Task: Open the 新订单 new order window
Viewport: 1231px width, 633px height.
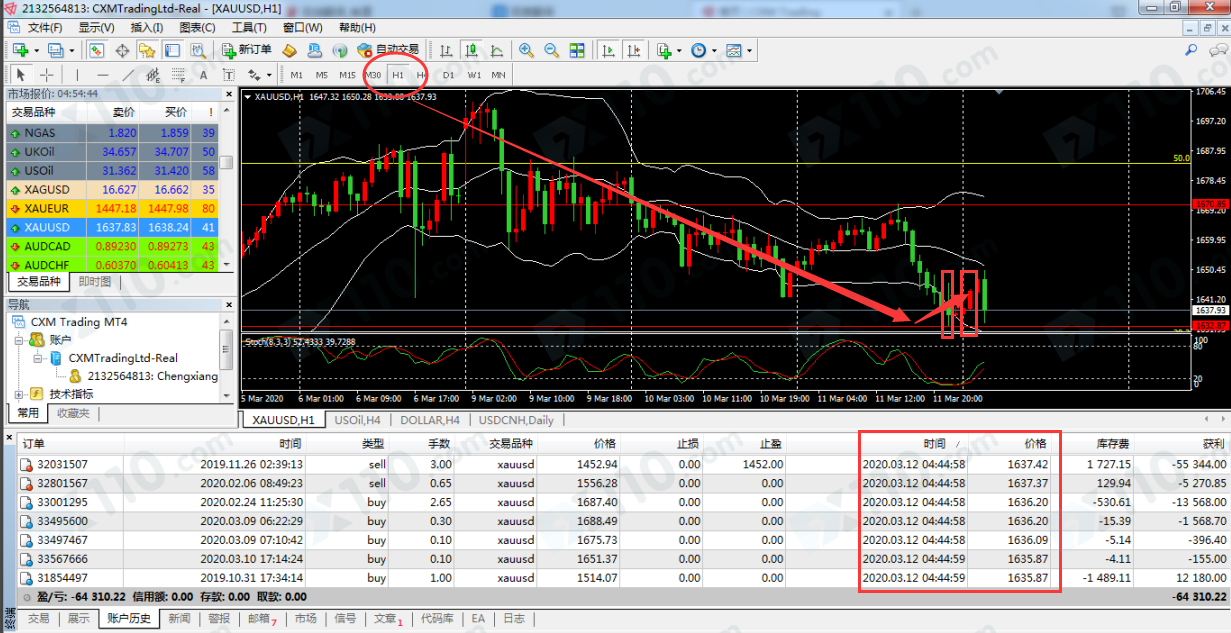Action: (246, 50)
